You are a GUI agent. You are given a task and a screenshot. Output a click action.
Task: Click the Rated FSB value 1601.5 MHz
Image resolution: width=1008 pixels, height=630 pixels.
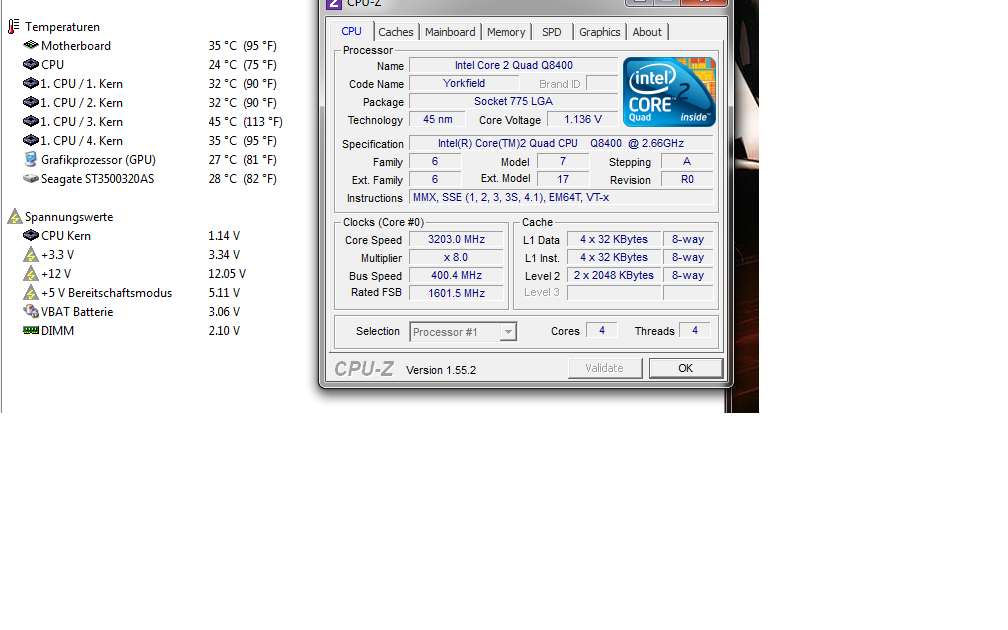click(x=456, y=293)
